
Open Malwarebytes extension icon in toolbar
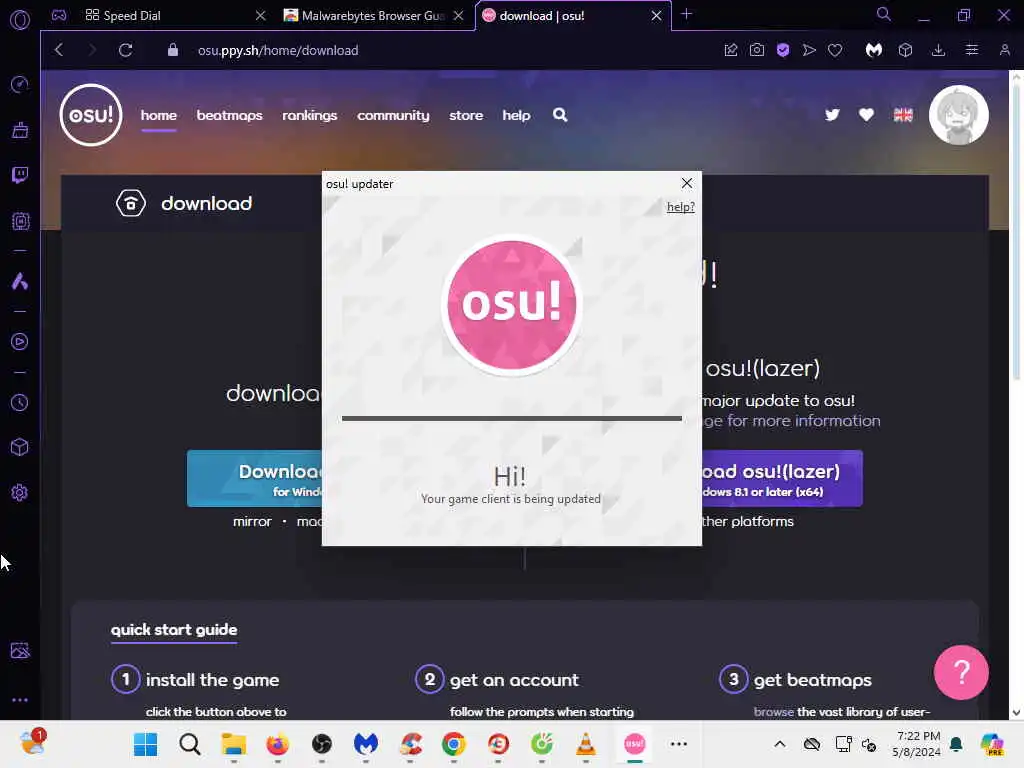[874, 50]
